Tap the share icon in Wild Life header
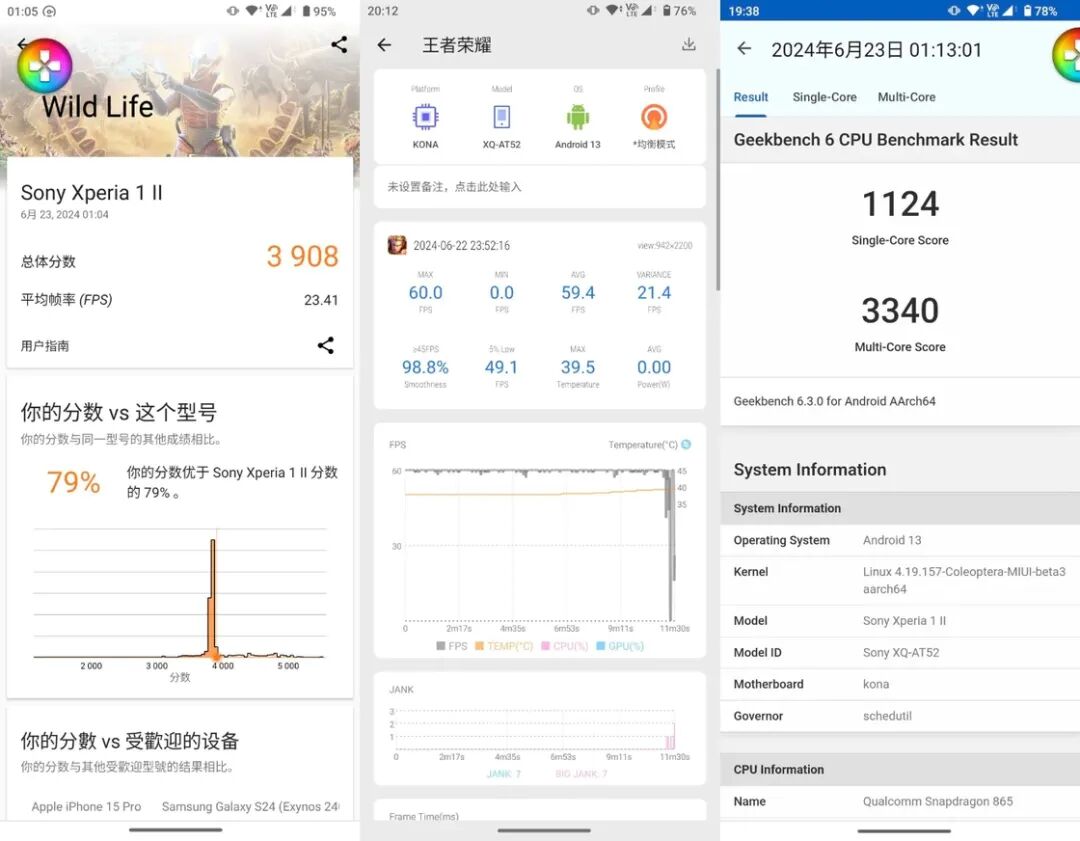 tap(339, 45)
